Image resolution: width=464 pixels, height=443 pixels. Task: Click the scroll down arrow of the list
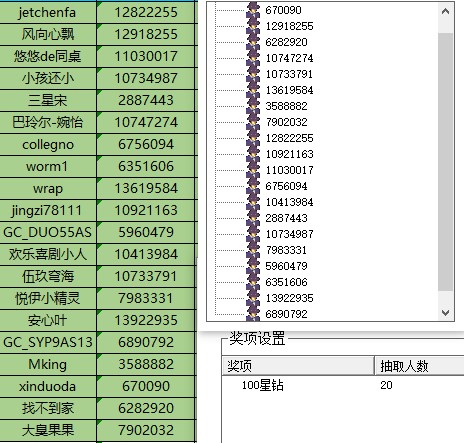(x=445, y=313)
